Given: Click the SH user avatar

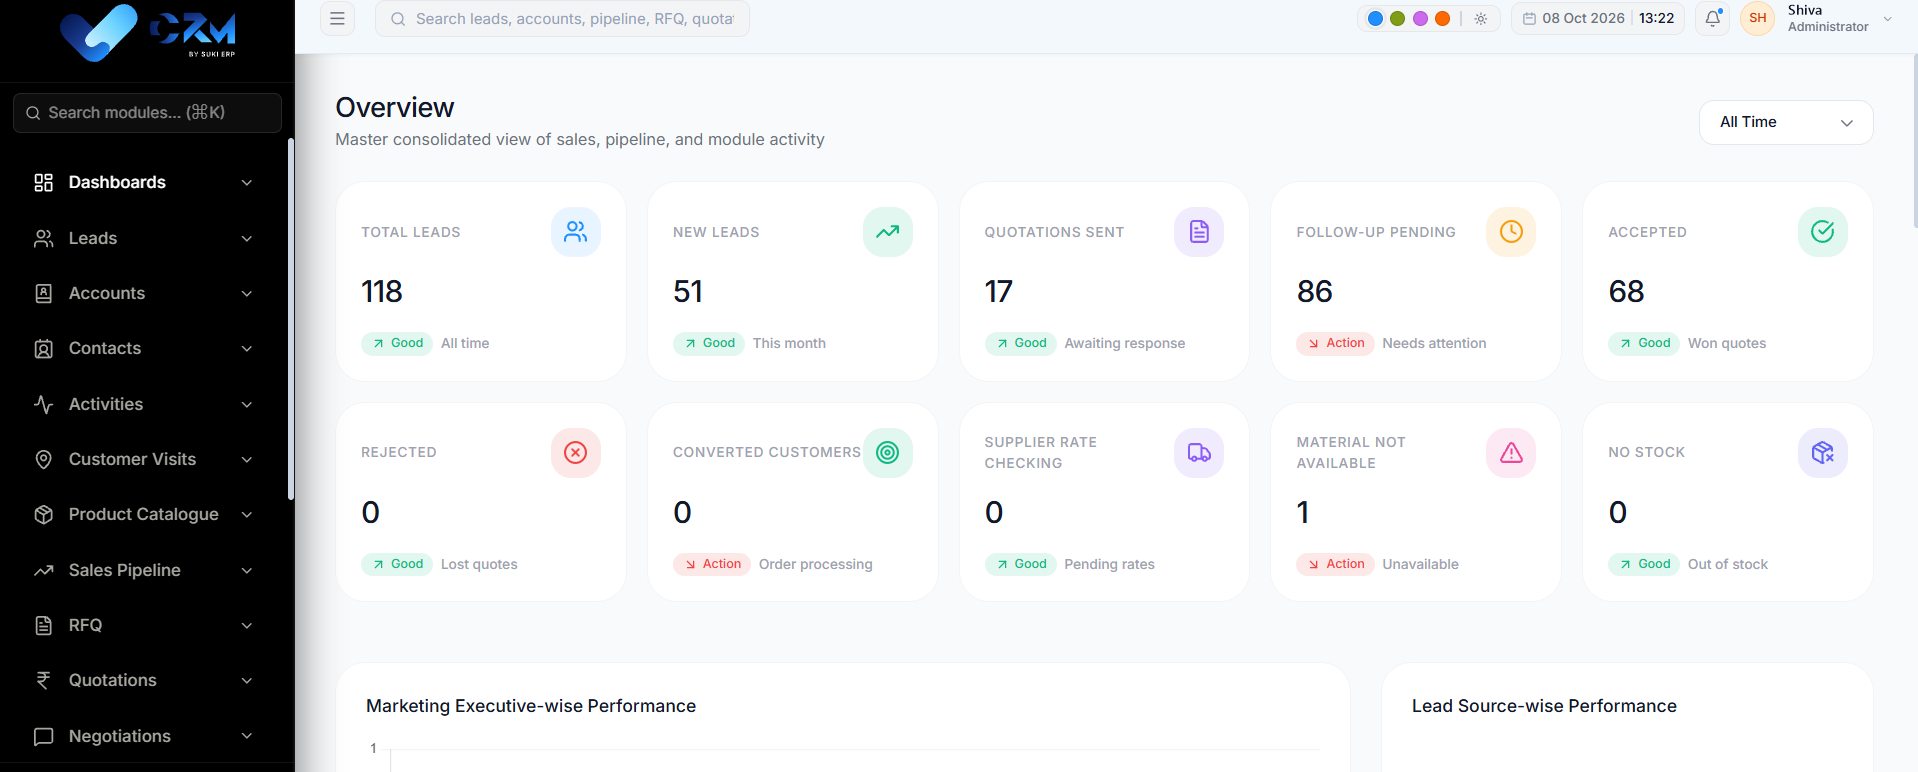Looking at the screenshot, I should (1758, 18).
